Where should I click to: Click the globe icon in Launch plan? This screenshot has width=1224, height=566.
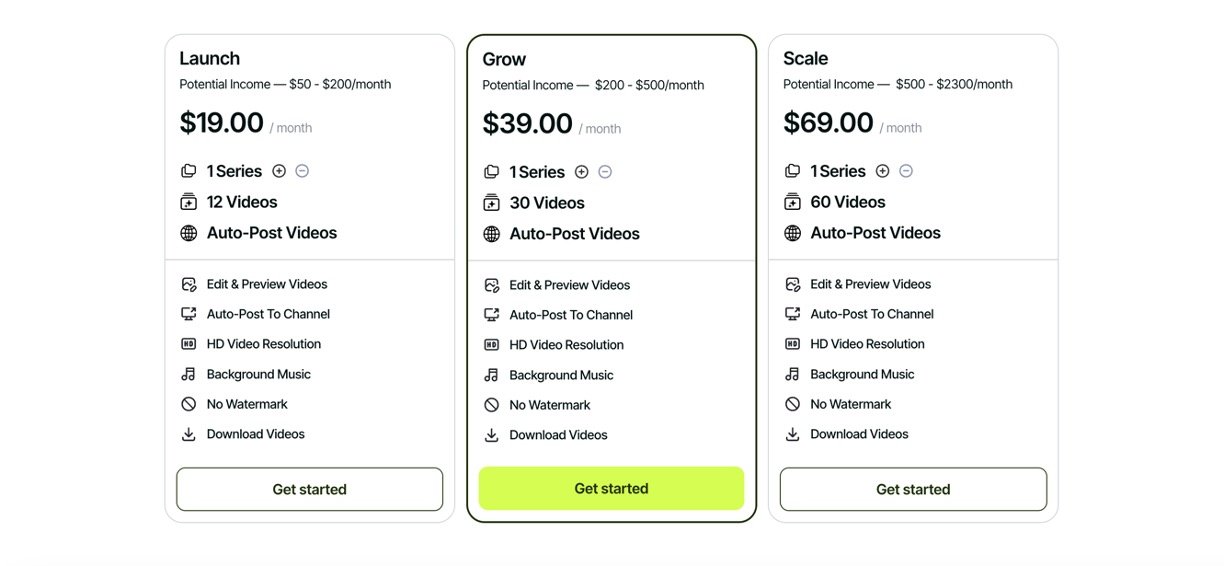(189, 233)
